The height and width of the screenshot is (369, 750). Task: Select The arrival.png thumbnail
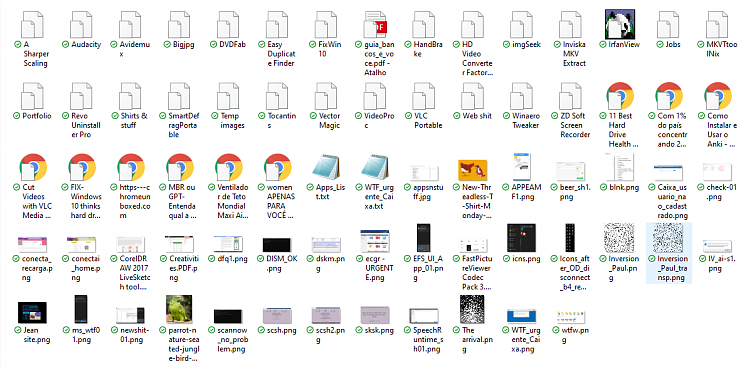pyautogui.click(x=473, y=309)
